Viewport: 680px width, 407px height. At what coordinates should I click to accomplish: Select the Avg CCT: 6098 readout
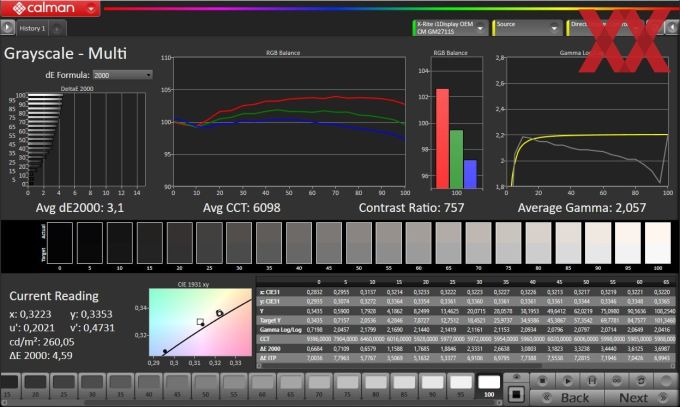click(242, 208)
